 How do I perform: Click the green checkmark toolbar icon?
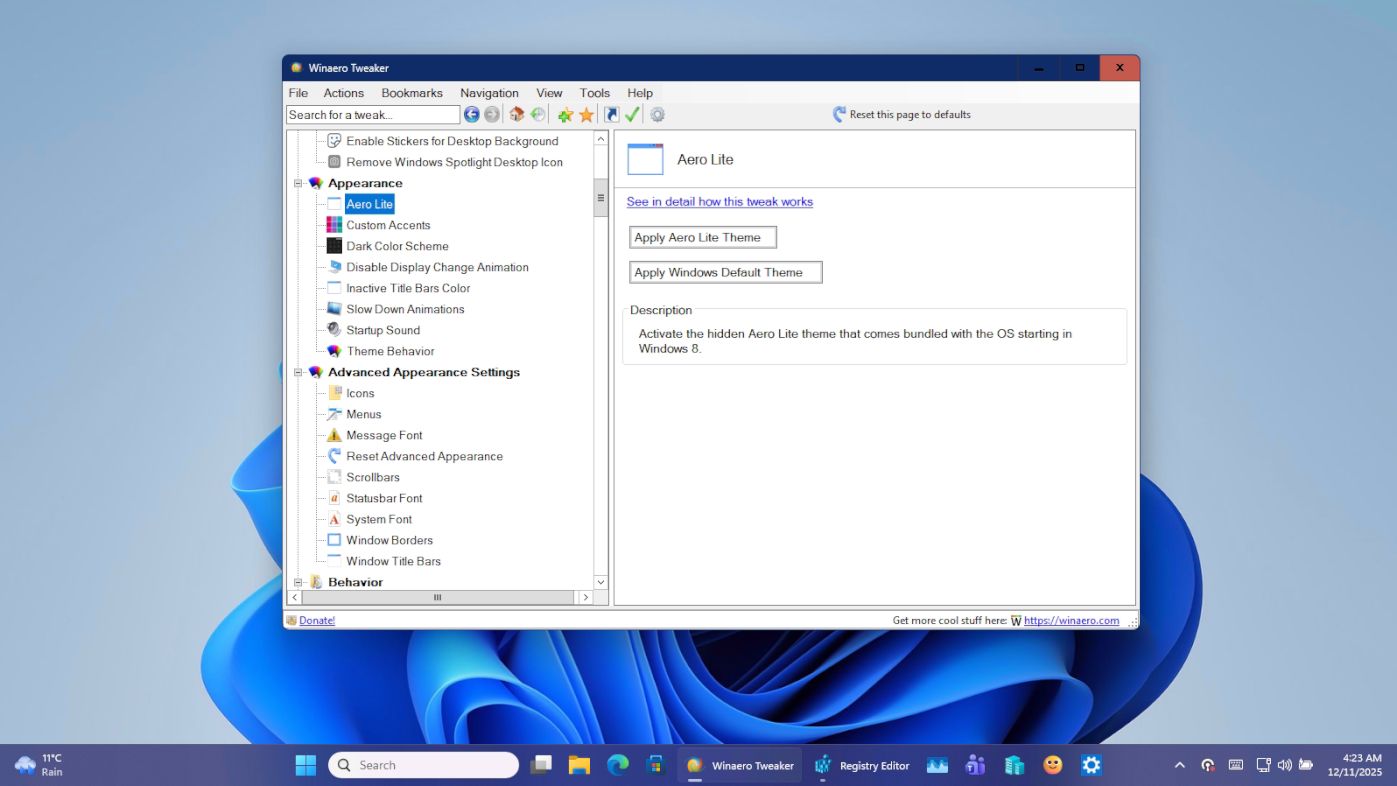tap(632, 114)
